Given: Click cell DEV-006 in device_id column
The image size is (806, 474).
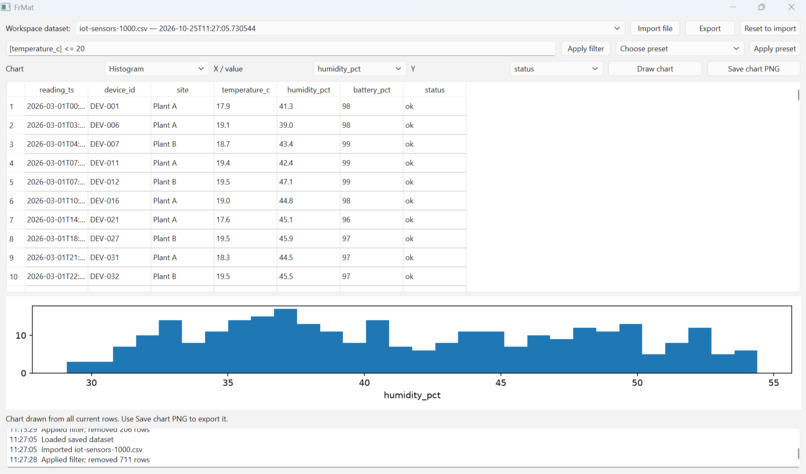Looking at the screenshot, I should (x=119, y=125).
